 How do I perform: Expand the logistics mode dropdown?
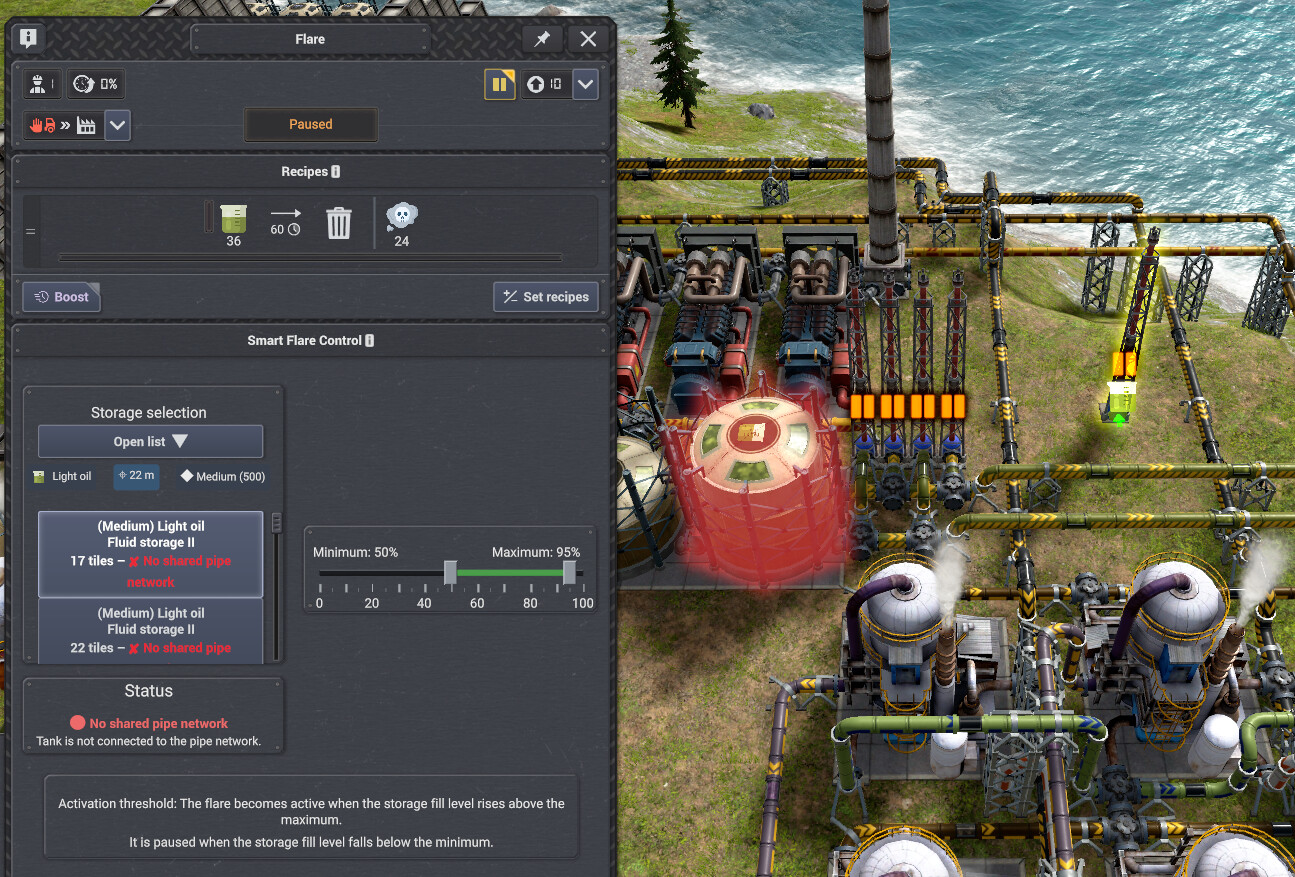point(117,126)
